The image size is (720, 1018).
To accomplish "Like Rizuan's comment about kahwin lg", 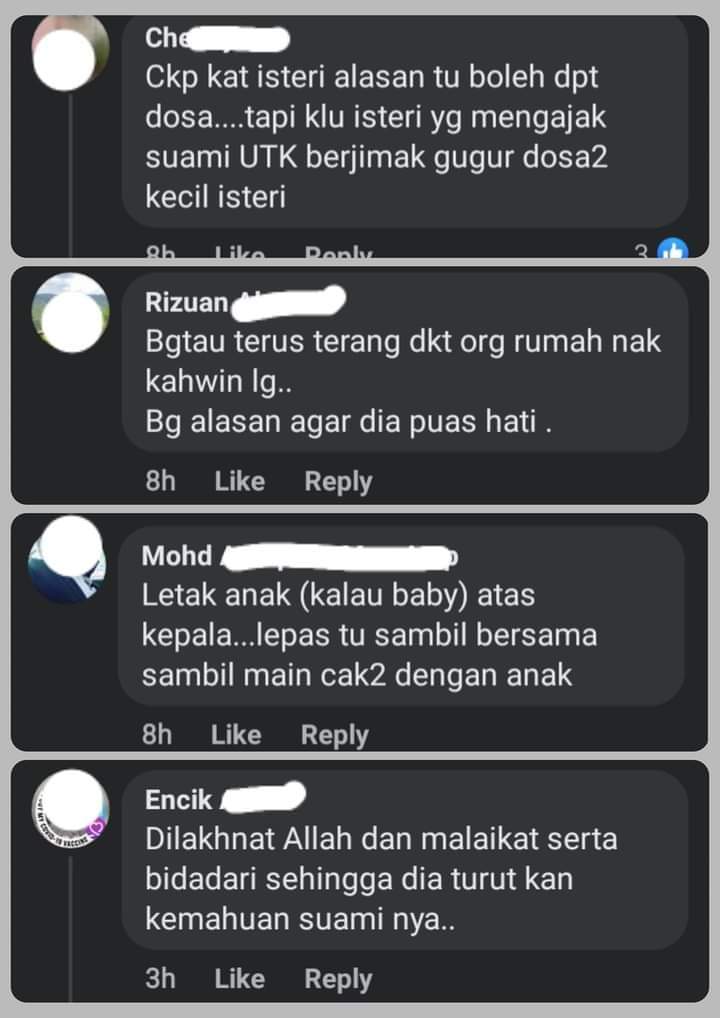I will point(240,482).
